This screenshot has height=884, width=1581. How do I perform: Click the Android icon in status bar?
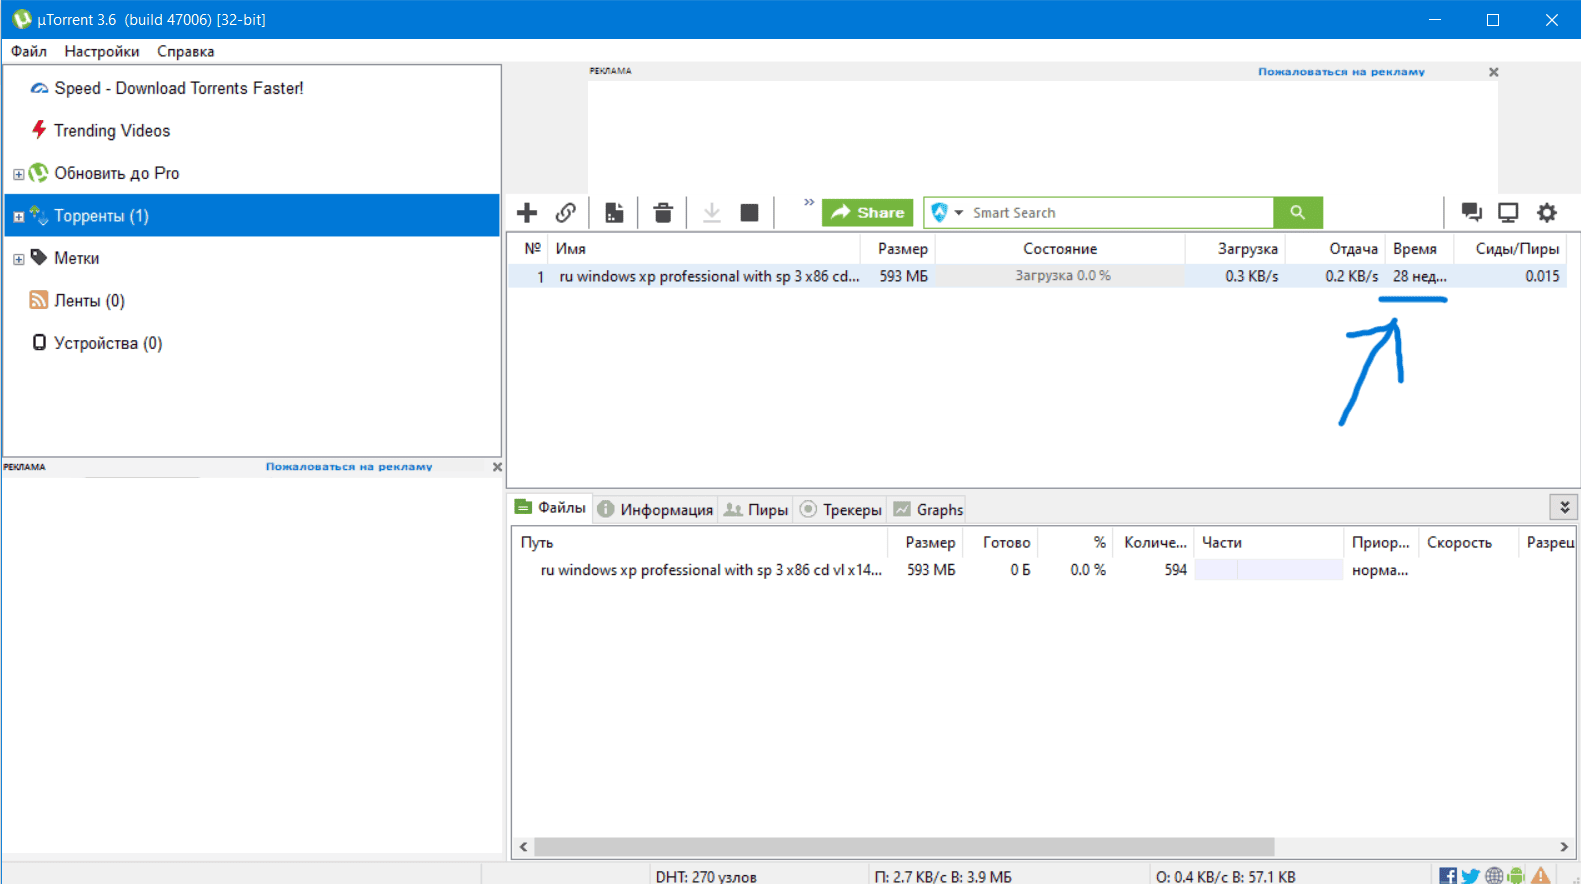[1516, 876]
